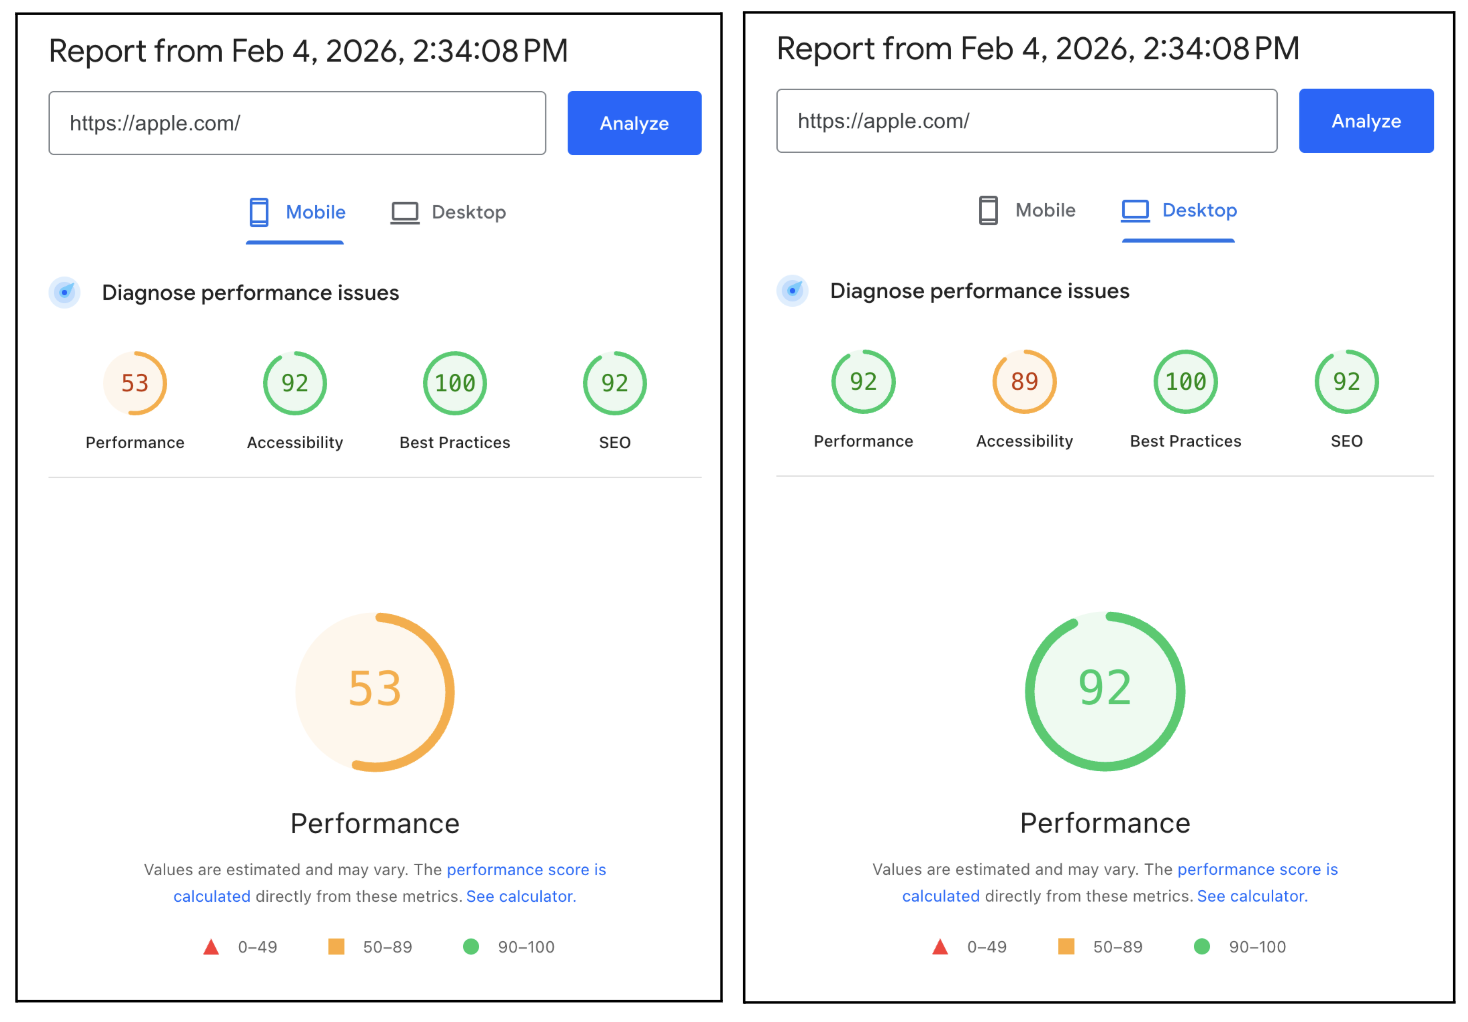The image size is (1468, 1022).
Task: Switch to the Desktop tab in the right report
Action: pyautogui.click(x=1178, y=210)
